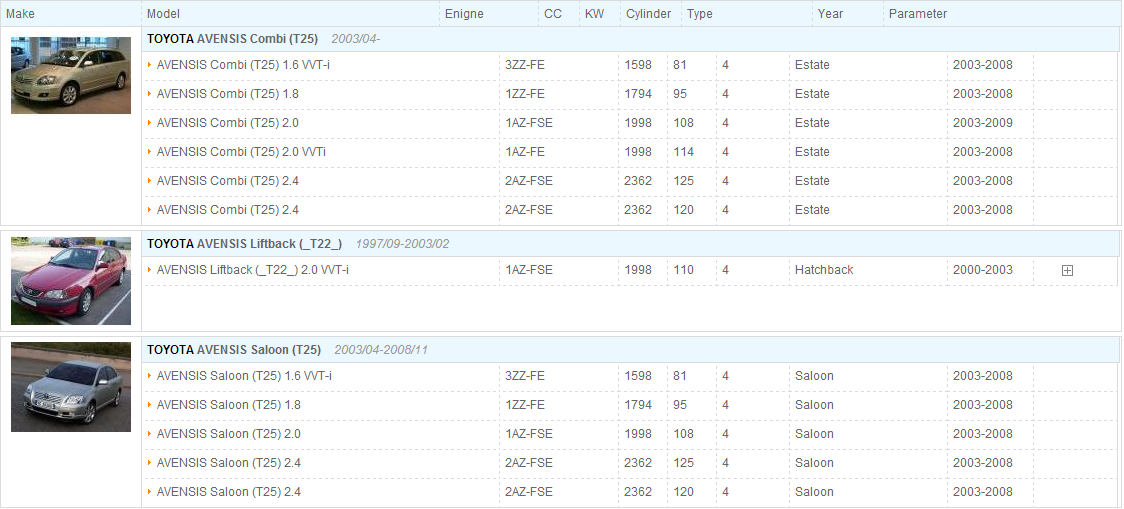Image resolution: width=1124 pixels, height=509 pixels.
Task: Open the red AVENSIS Liftback car thumbnail
Action: [x=71, y=281]
